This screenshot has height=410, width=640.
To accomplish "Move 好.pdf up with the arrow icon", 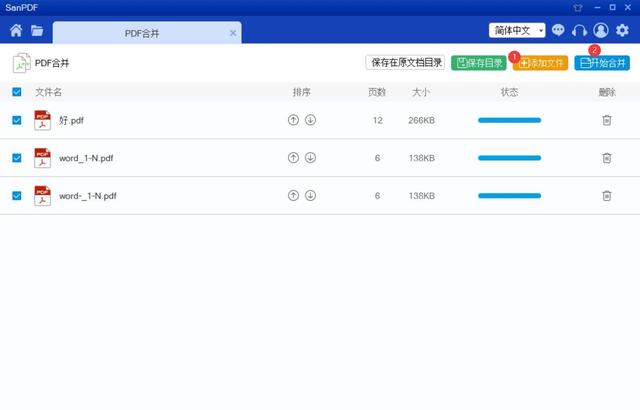I will (293, 120).
